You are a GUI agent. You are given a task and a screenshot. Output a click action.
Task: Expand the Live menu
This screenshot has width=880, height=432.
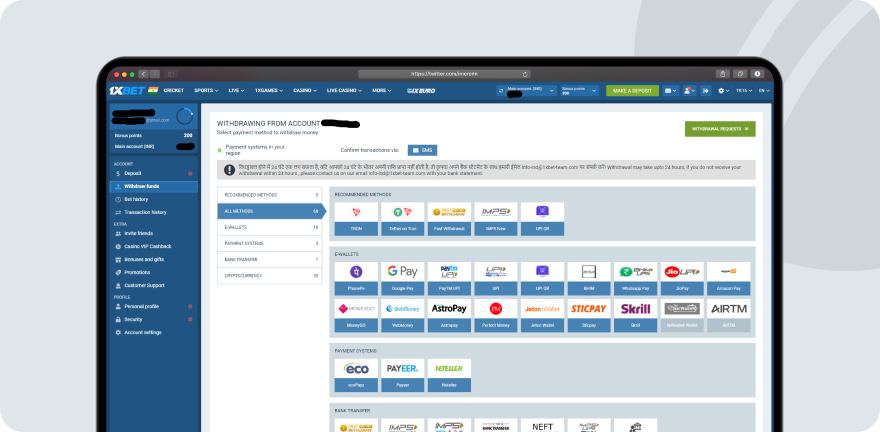236,90
